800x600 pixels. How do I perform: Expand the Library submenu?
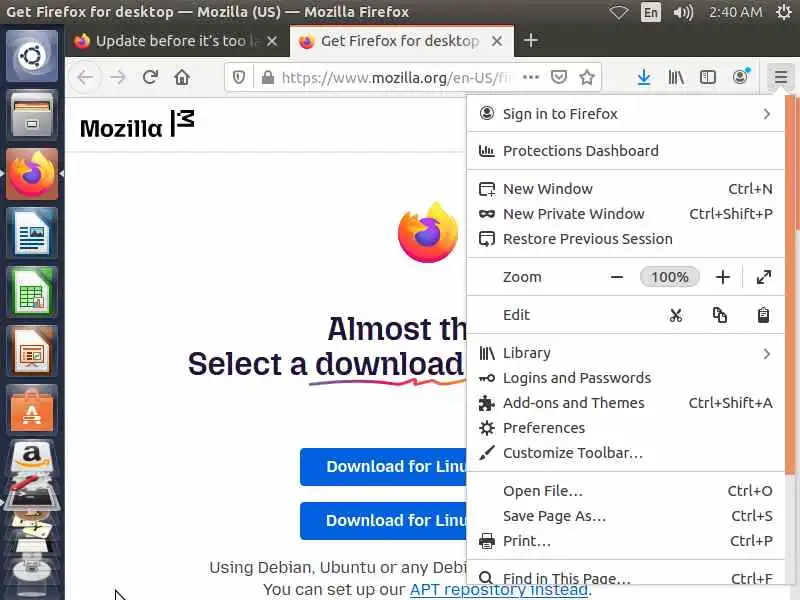626,353
